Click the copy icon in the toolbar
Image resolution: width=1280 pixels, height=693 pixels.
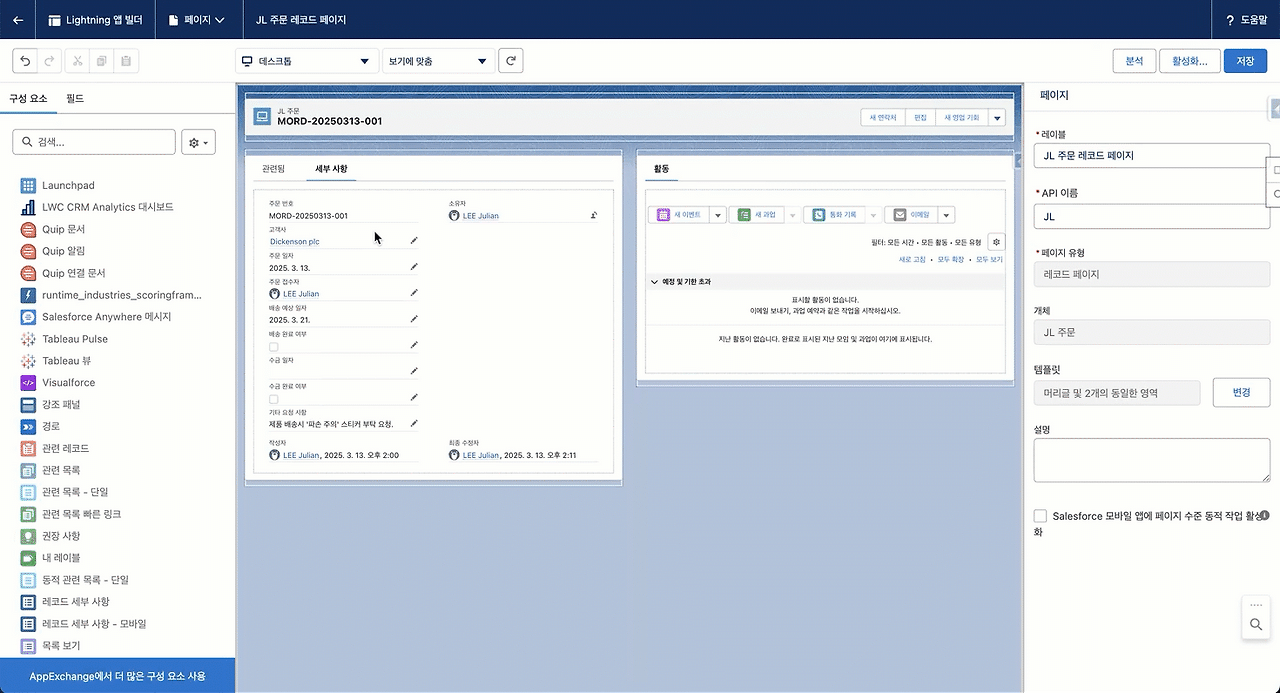point(102,61)
